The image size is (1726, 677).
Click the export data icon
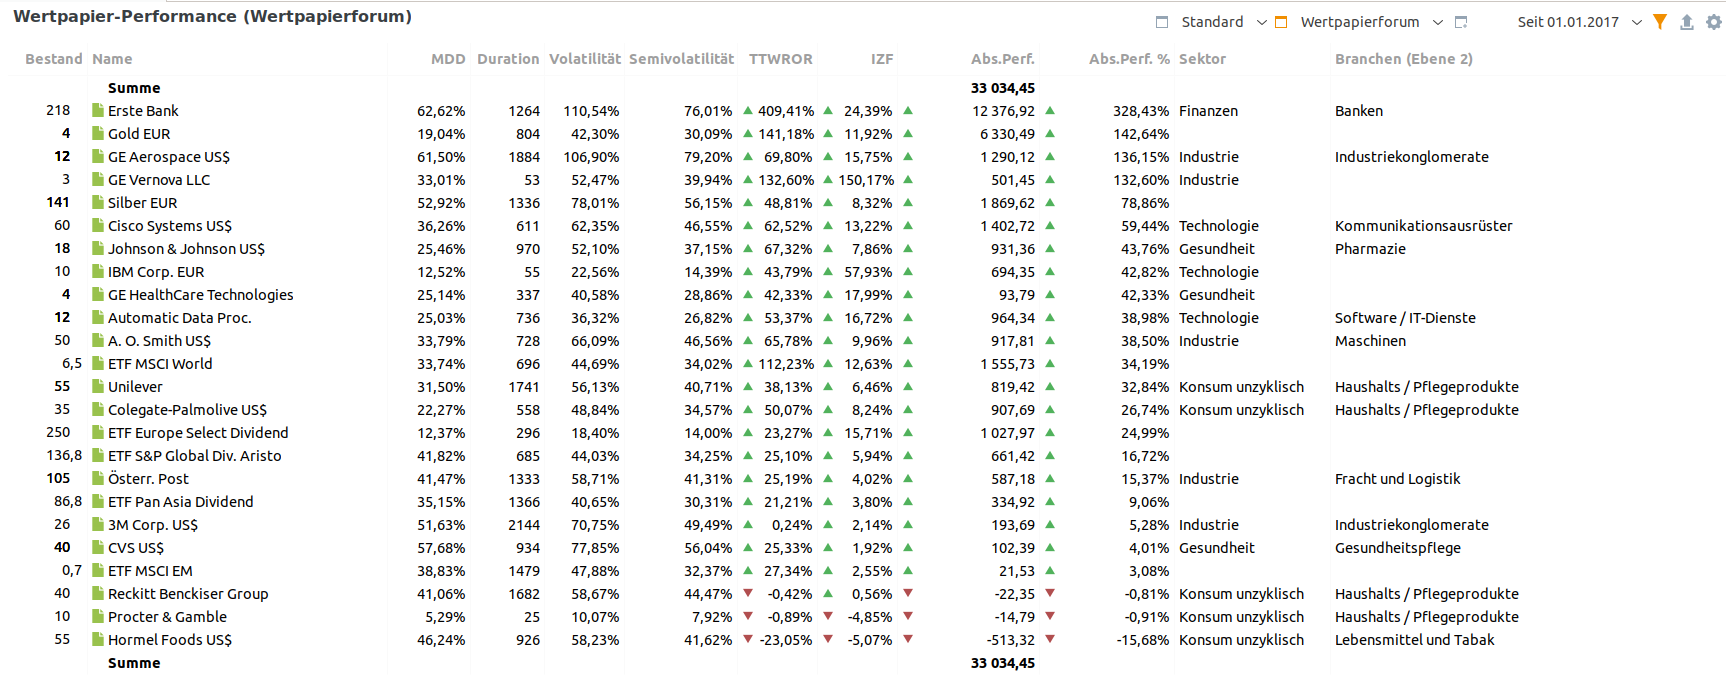[1687, 22]
